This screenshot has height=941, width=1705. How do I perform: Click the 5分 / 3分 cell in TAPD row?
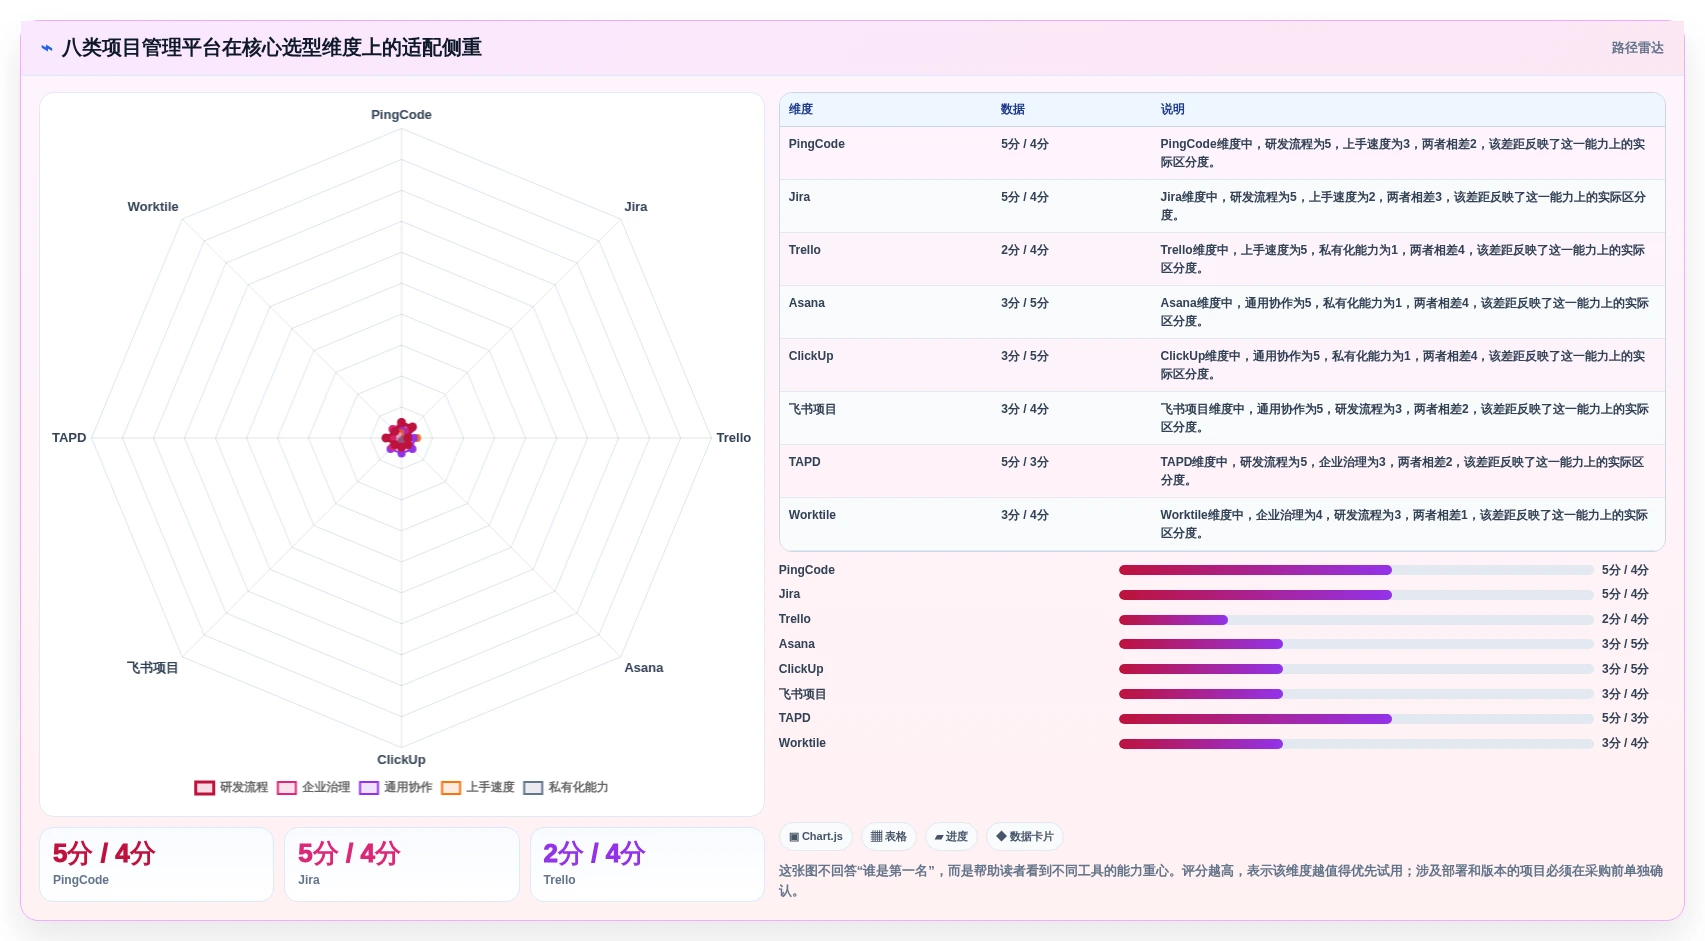coord(1024,462)
